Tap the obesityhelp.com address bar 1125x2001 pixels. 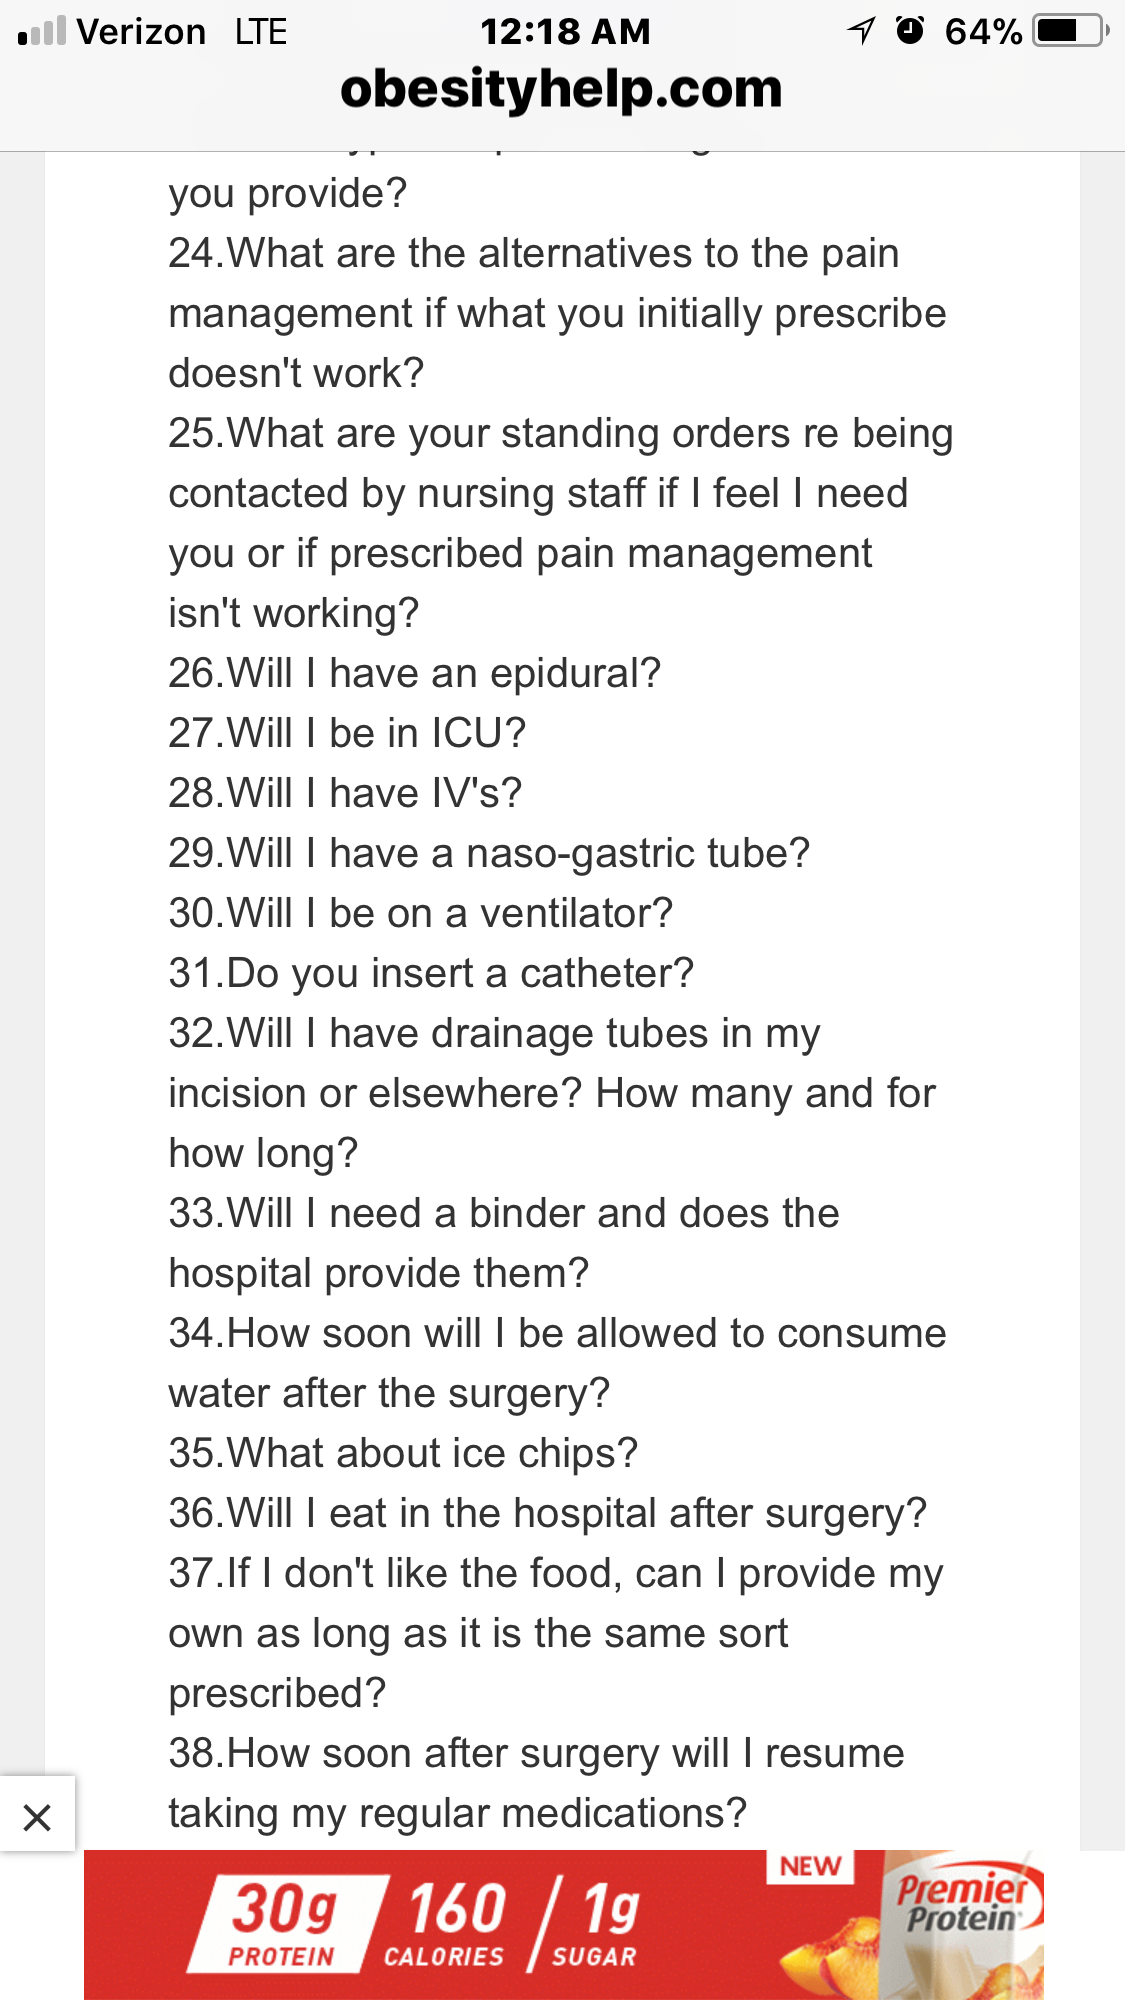(x=561, y=89)
